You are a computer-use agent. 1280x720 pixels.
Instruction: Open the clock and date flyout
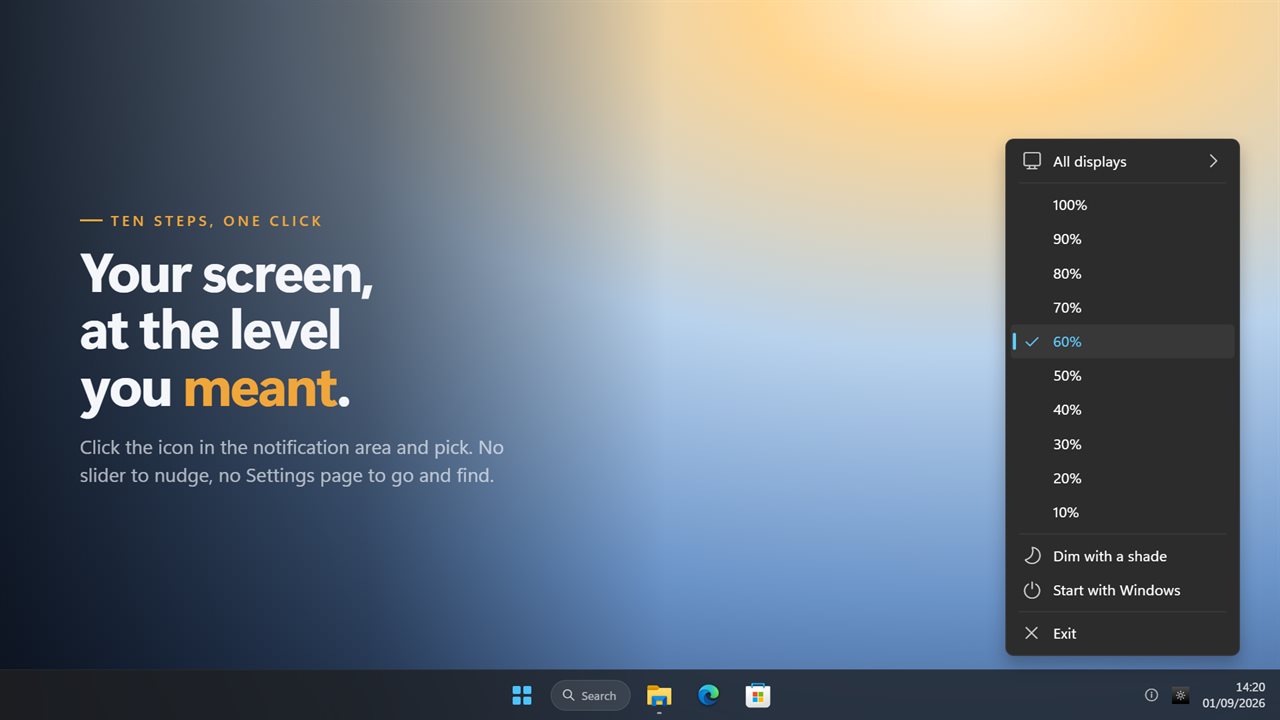[1236, 695]
